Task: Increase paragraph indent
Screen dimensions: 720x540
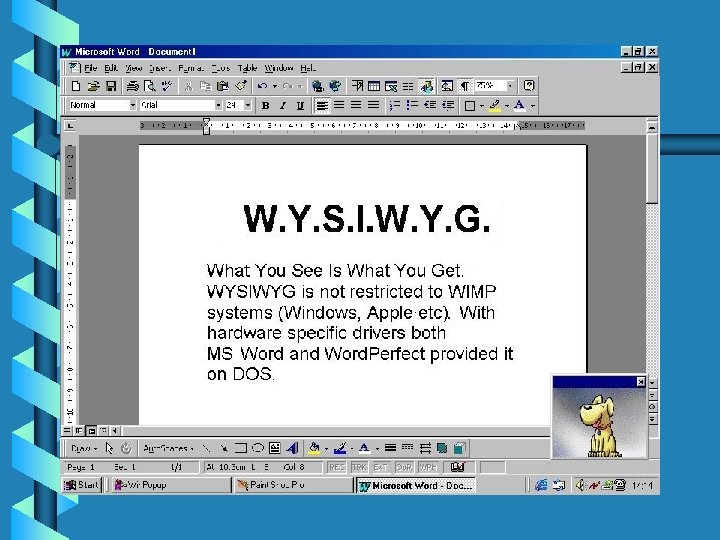Action: [448, 106]
